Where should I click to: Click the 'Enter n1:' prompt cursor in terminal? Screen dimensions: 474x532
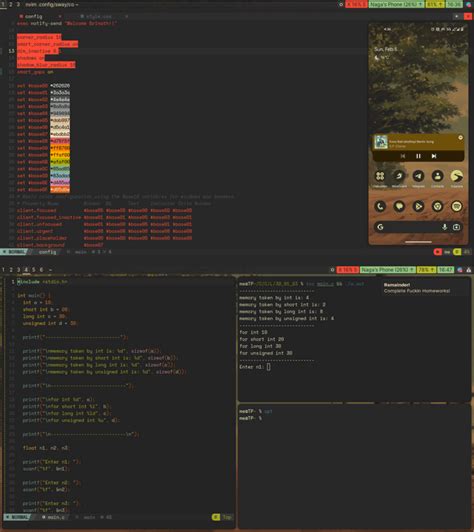point(268,367)
